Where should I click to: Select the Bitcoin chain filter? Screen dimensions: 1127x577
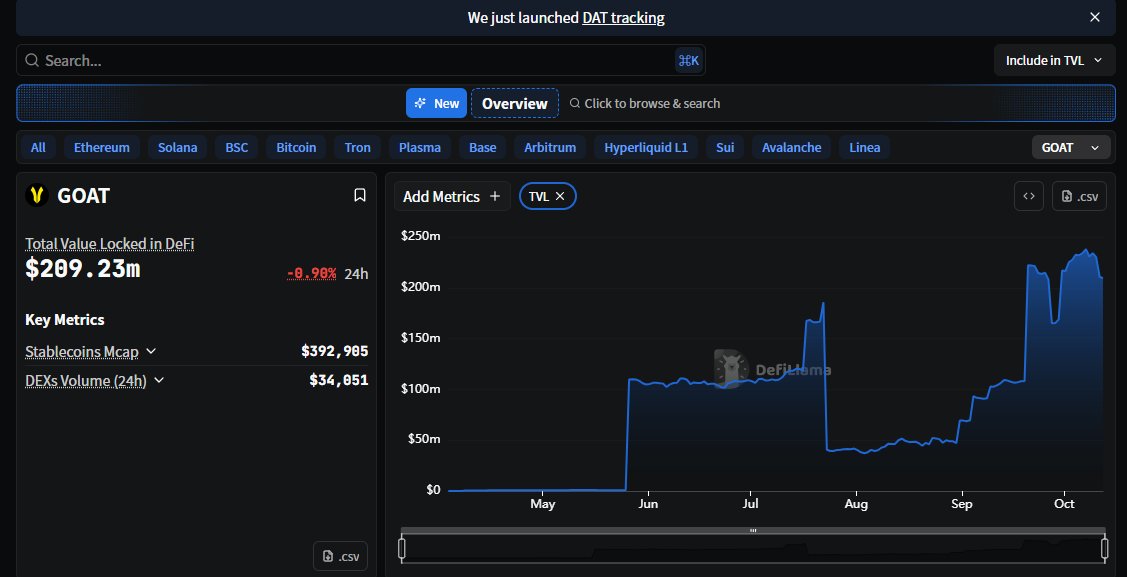click(x=296, y=147)
